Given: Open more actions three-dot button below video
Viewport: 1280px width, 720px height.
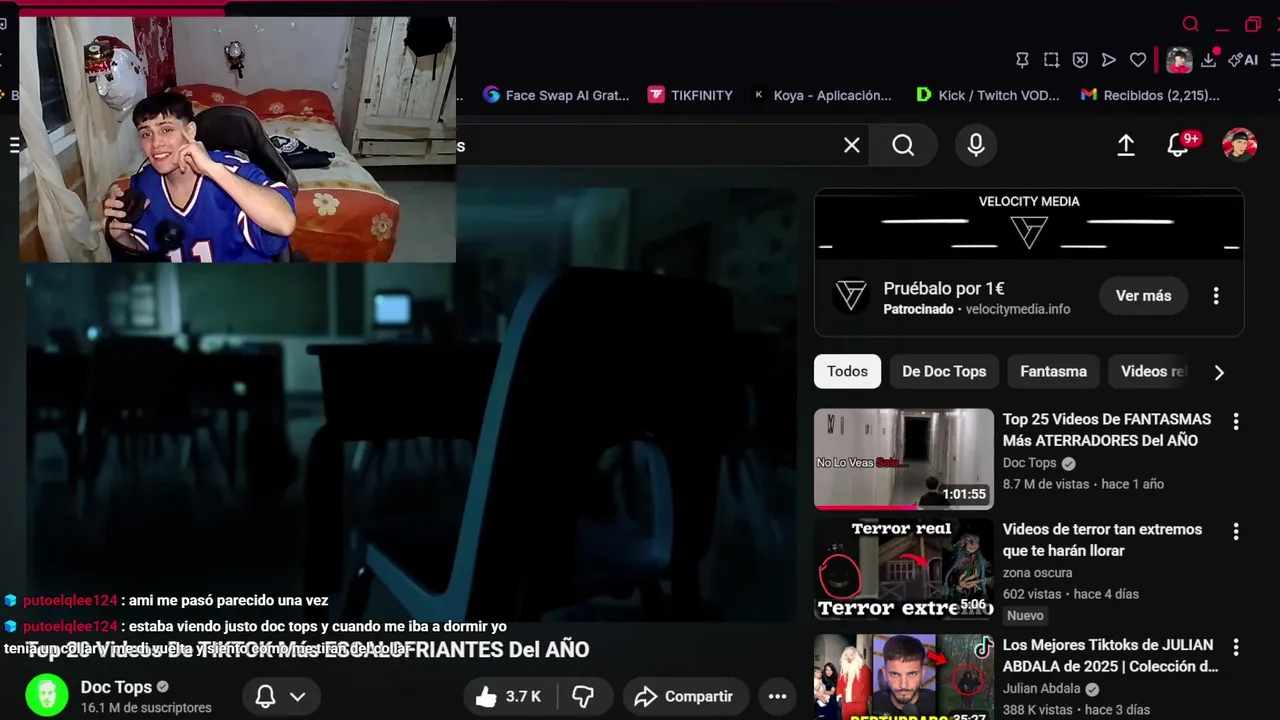Looking at the screenshot, I should 777,697.
